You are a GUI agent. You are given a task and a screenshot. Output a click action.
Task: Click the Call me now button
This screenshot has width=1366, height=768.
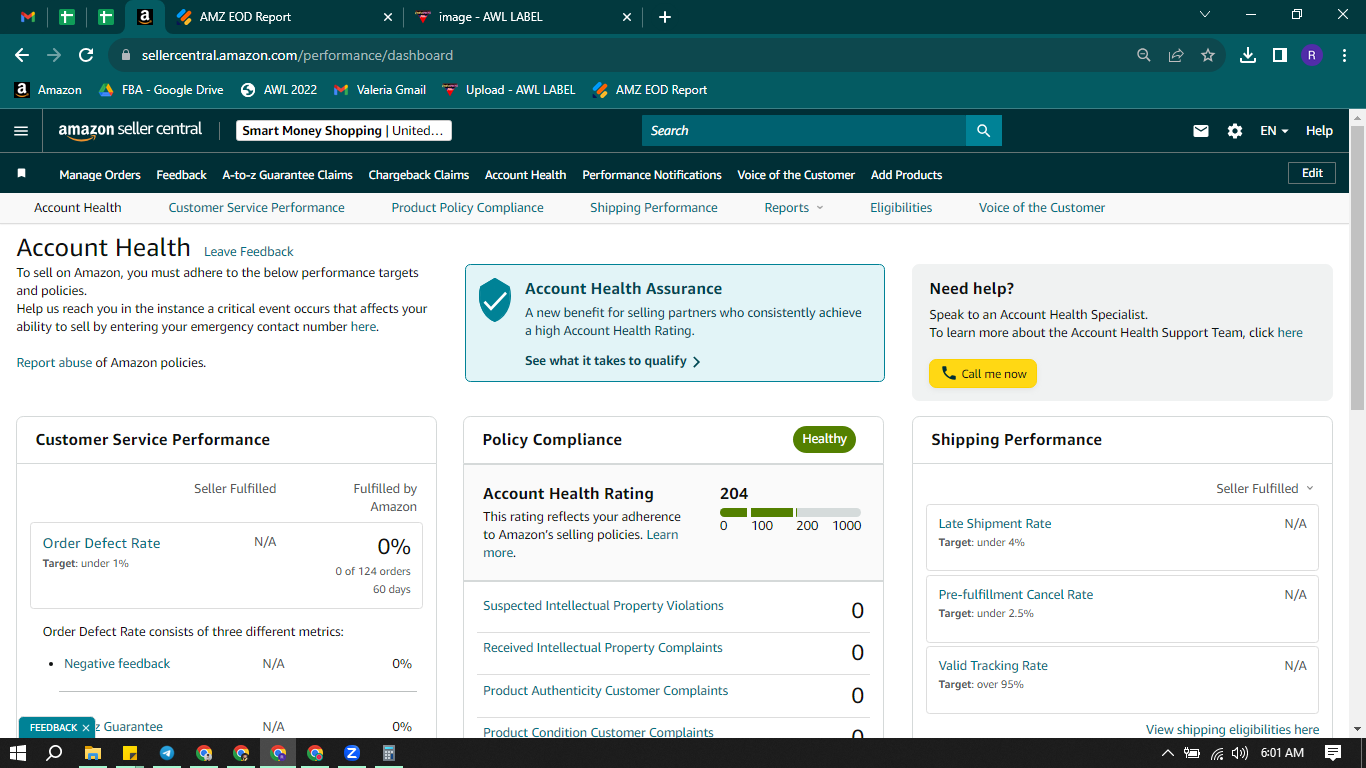983,374
